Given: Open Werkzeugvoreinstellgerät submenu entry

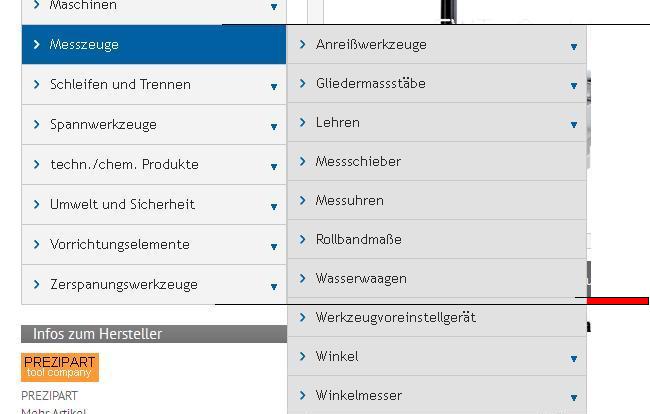Looking at the screenshot, I should (395, 317).
